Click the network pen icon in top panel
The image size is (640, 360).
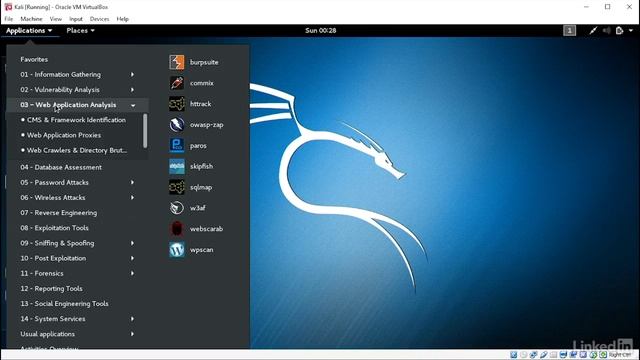pyautogui.click(x=593, y=31)
